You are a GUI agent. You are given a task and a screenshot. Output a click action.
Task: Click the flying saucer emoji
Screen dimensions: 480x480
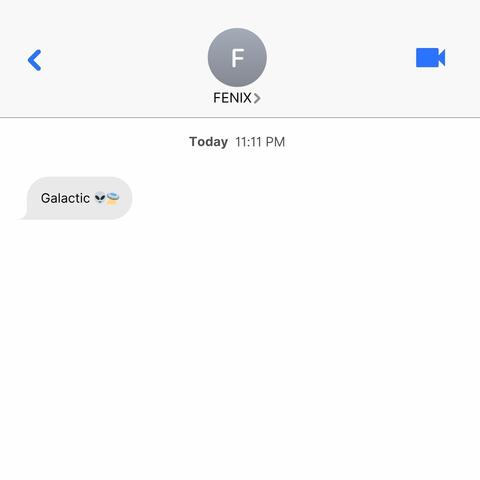click(113, 198)
